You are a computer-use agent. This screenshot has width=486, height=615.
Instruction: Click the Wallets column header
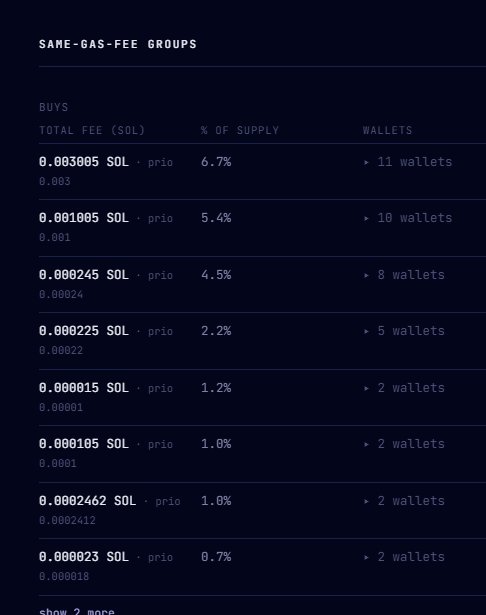click(x=388, y=130)
